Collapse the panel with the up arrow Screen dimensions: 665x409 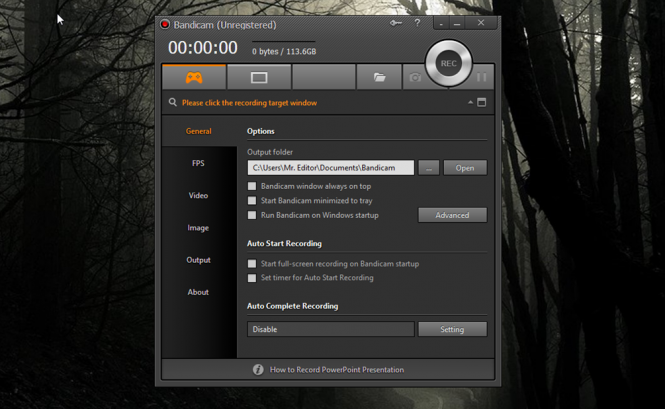tap(470, 102)
